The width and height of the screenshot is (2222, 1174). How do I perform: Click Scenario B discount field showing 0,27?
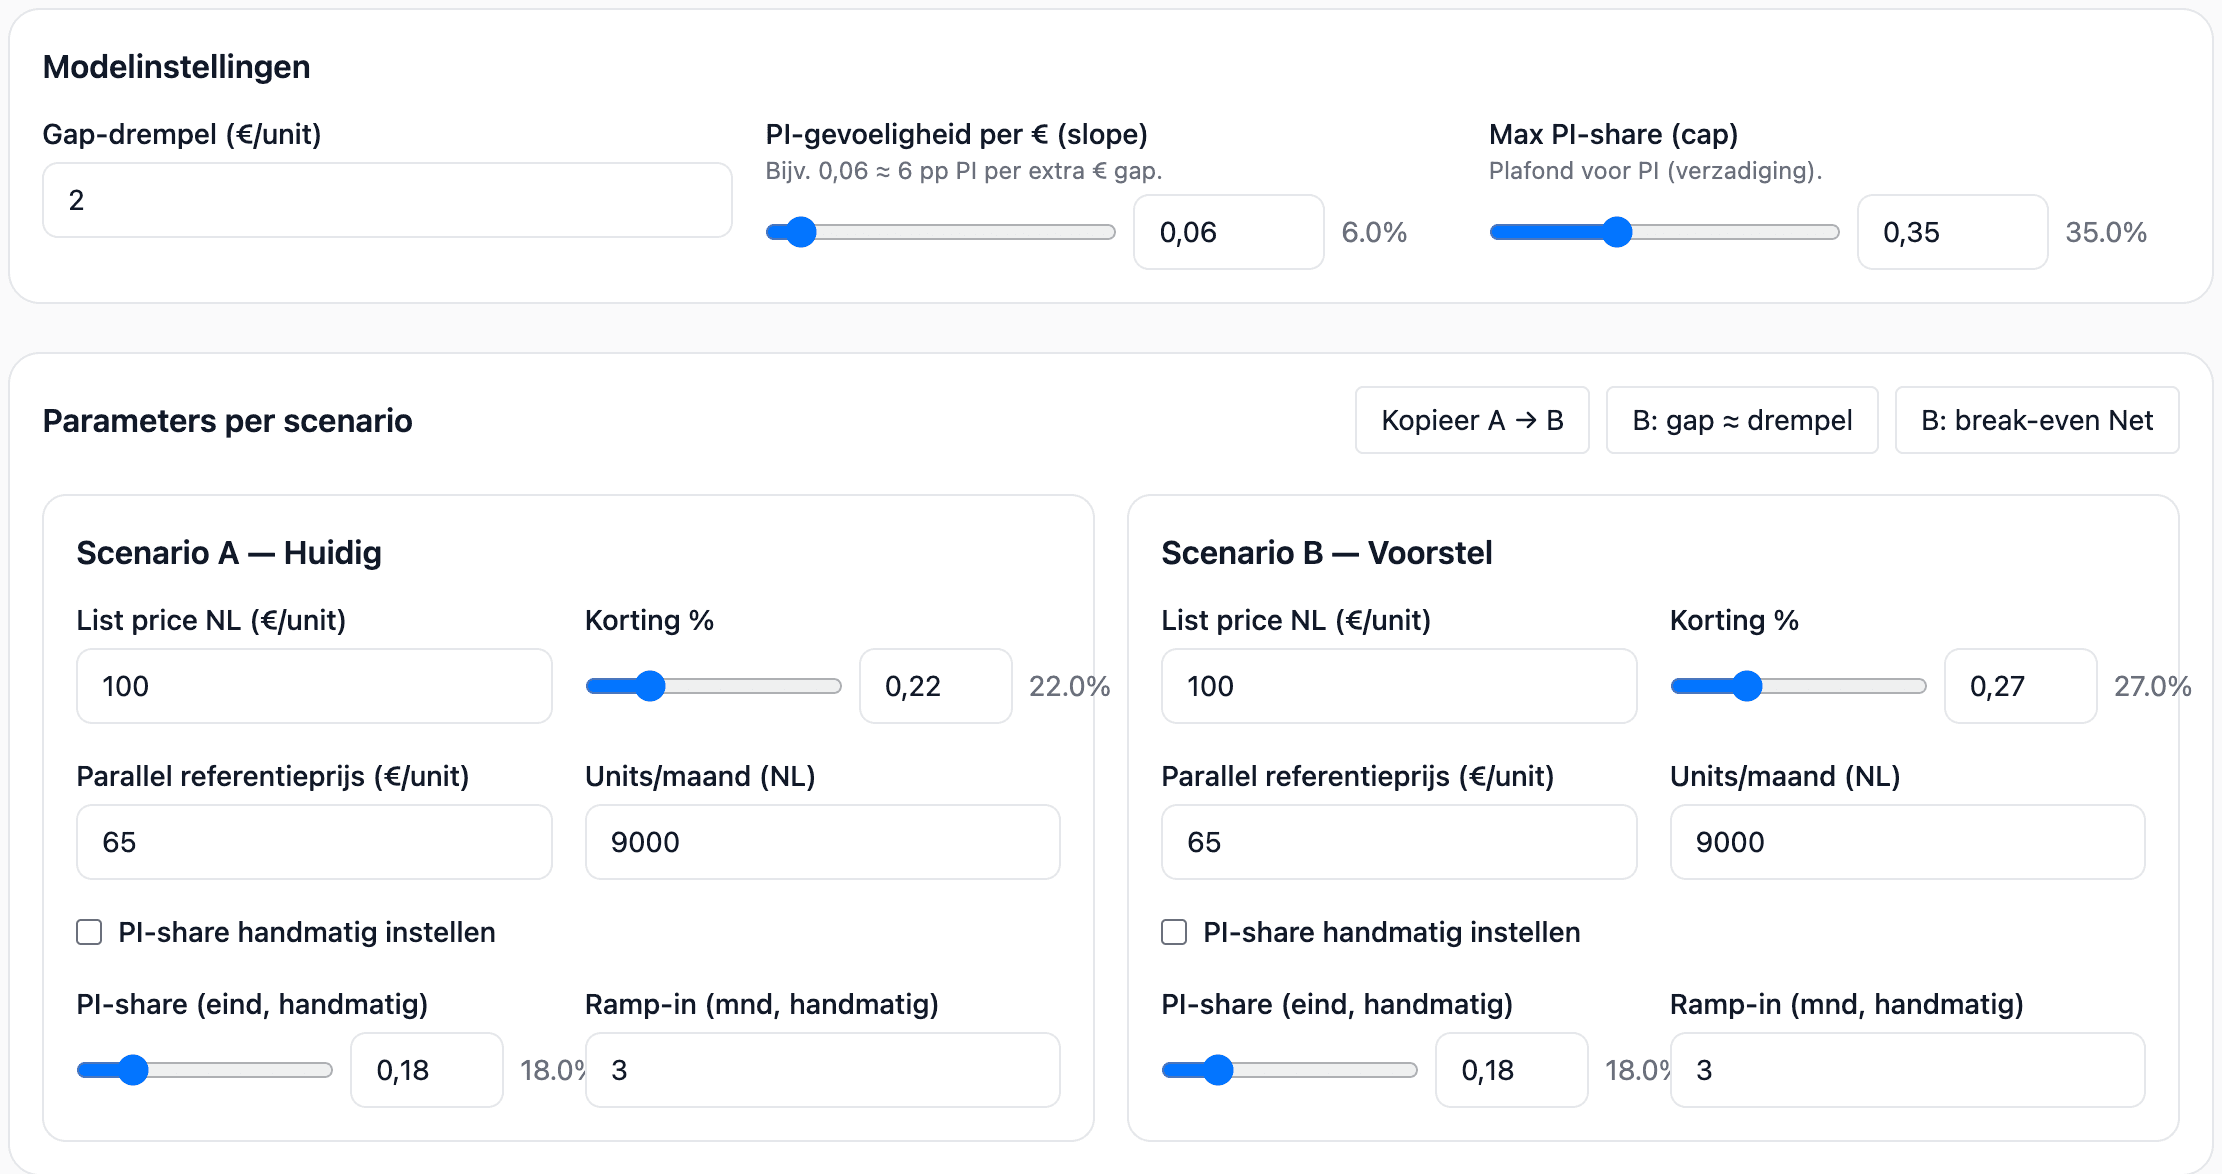tap(2019, 686)
